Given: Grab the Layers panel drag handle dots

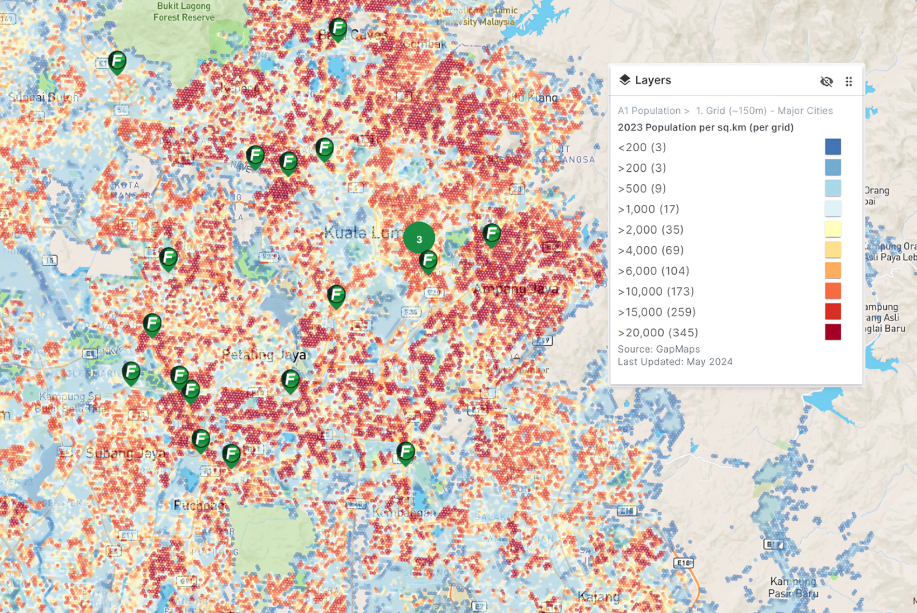Looking at the screenshot, I should [849, 82].
